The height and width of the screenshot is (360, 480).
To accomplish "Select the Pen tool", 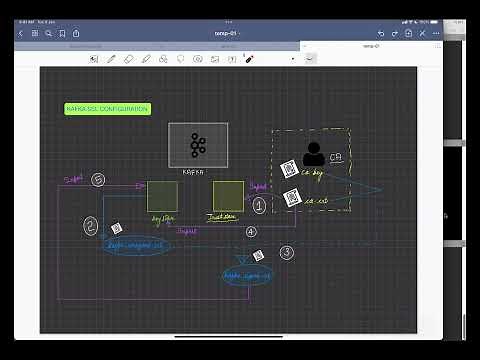I will click(111, 59).
